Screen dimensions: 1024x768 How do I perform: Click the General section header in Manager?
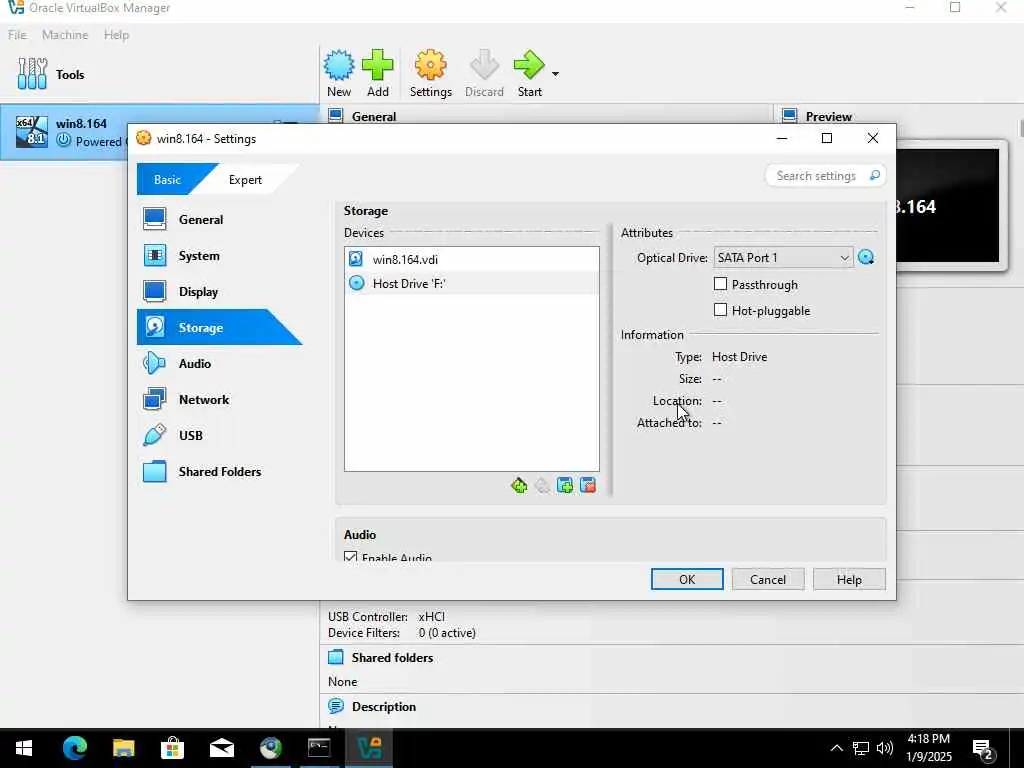374,116
